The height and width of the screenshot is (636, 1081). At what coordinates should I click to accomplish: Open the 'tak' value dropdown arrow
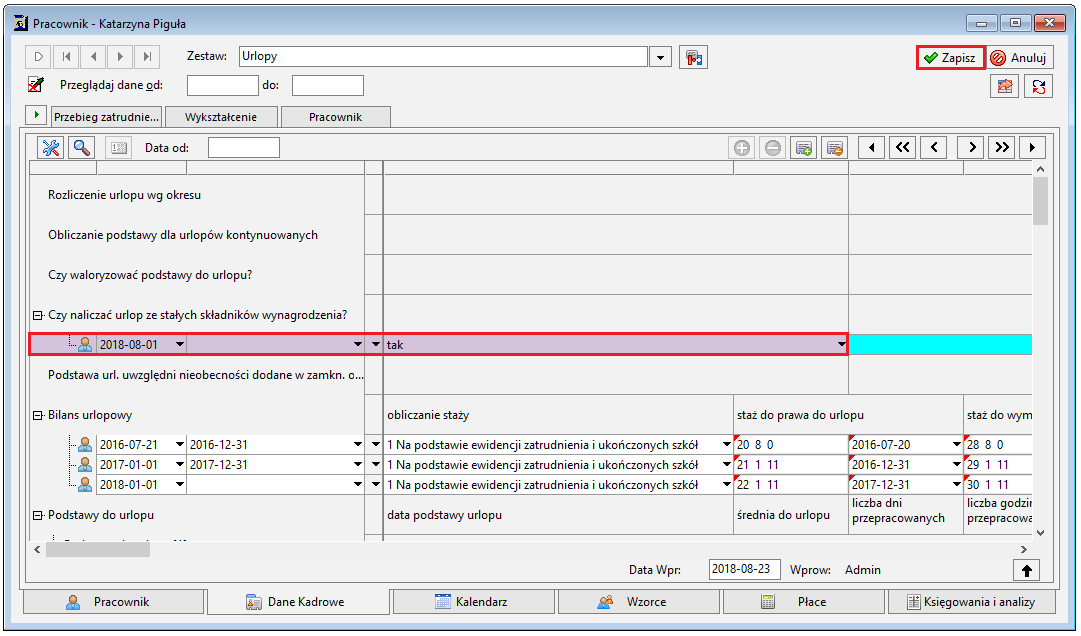click(x=842, y=344)
